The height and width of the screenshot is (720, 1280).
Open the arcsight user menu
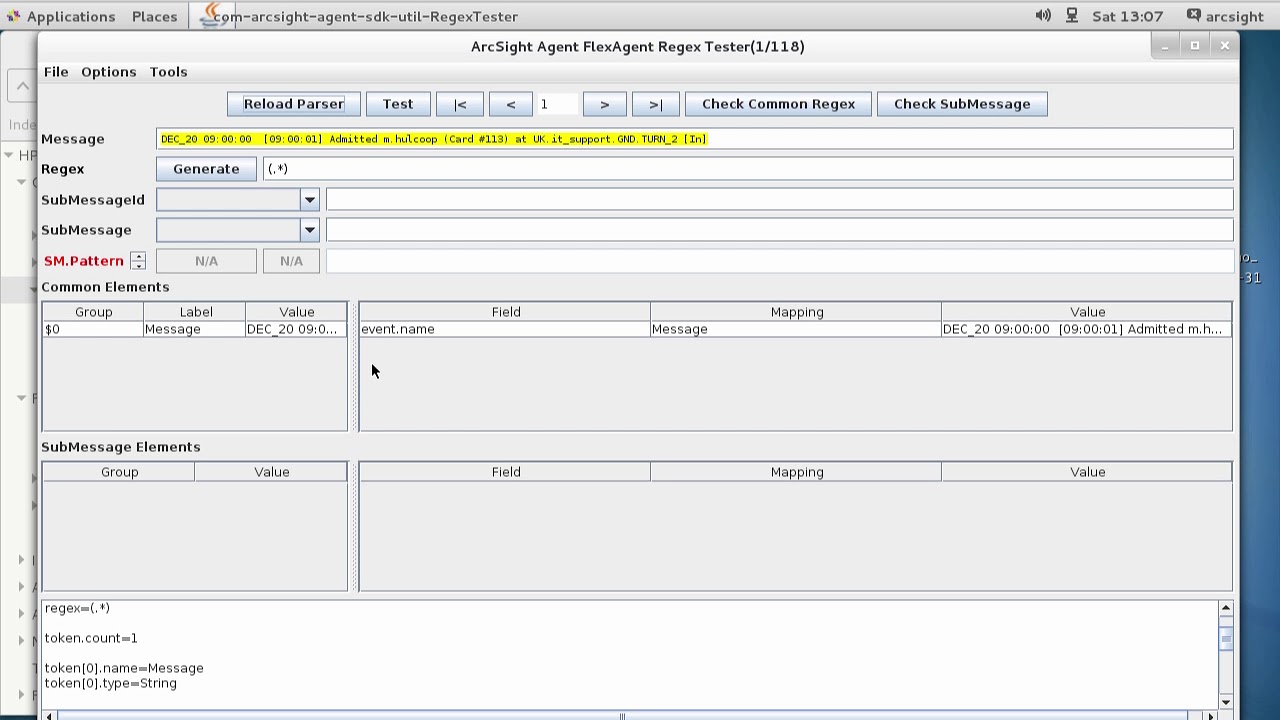[1225, 16]
